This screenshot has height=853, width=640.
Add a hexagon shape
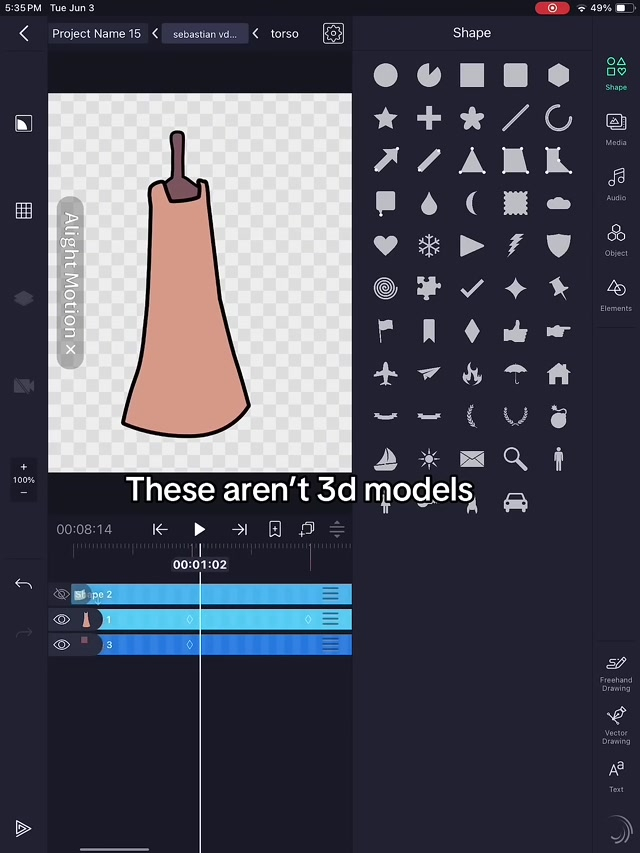pos(558,75)
